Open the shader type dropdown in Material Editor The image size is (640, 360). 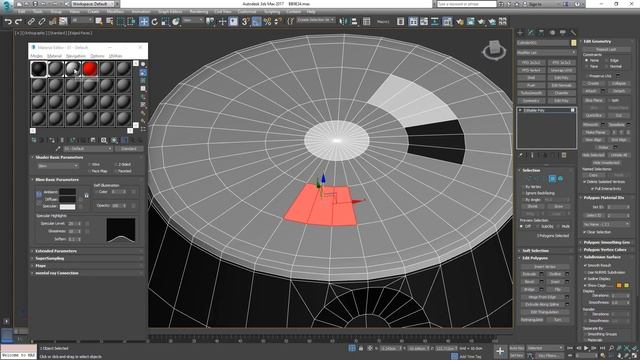[x=58, y=166]
